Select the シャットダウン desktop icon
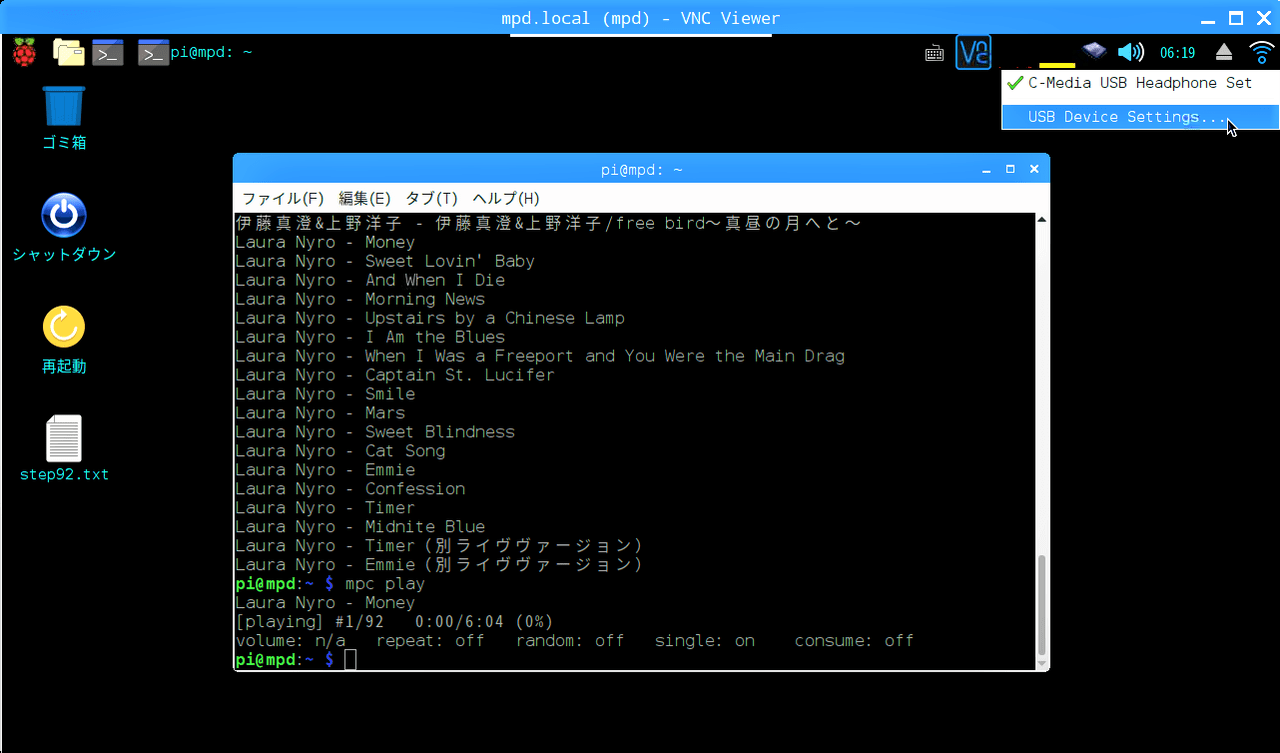This screenshot has width=1280, height=753. click(x=64, y=228)
